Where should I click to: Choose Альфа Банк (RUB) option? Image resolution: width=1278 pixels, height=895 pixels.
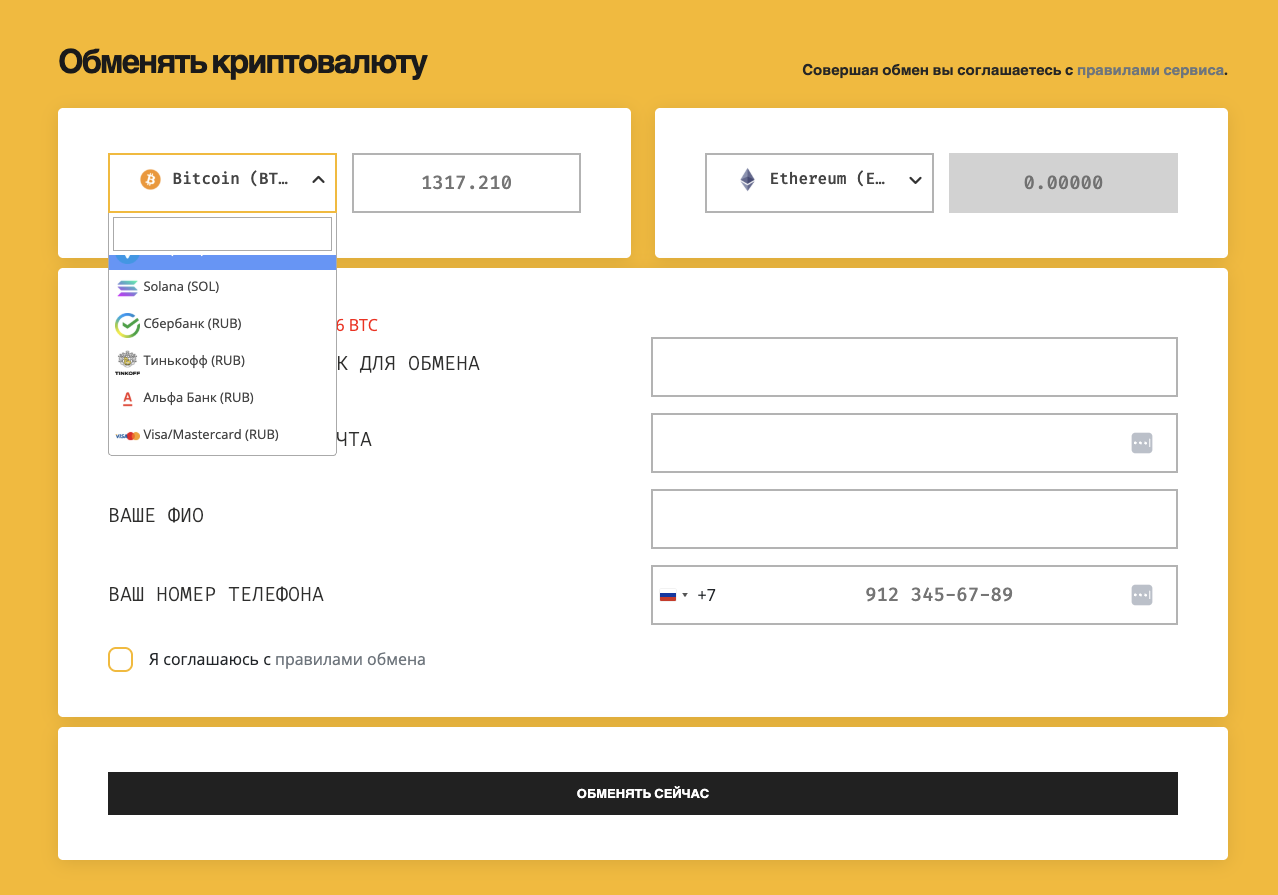click(x=222, y=398)
